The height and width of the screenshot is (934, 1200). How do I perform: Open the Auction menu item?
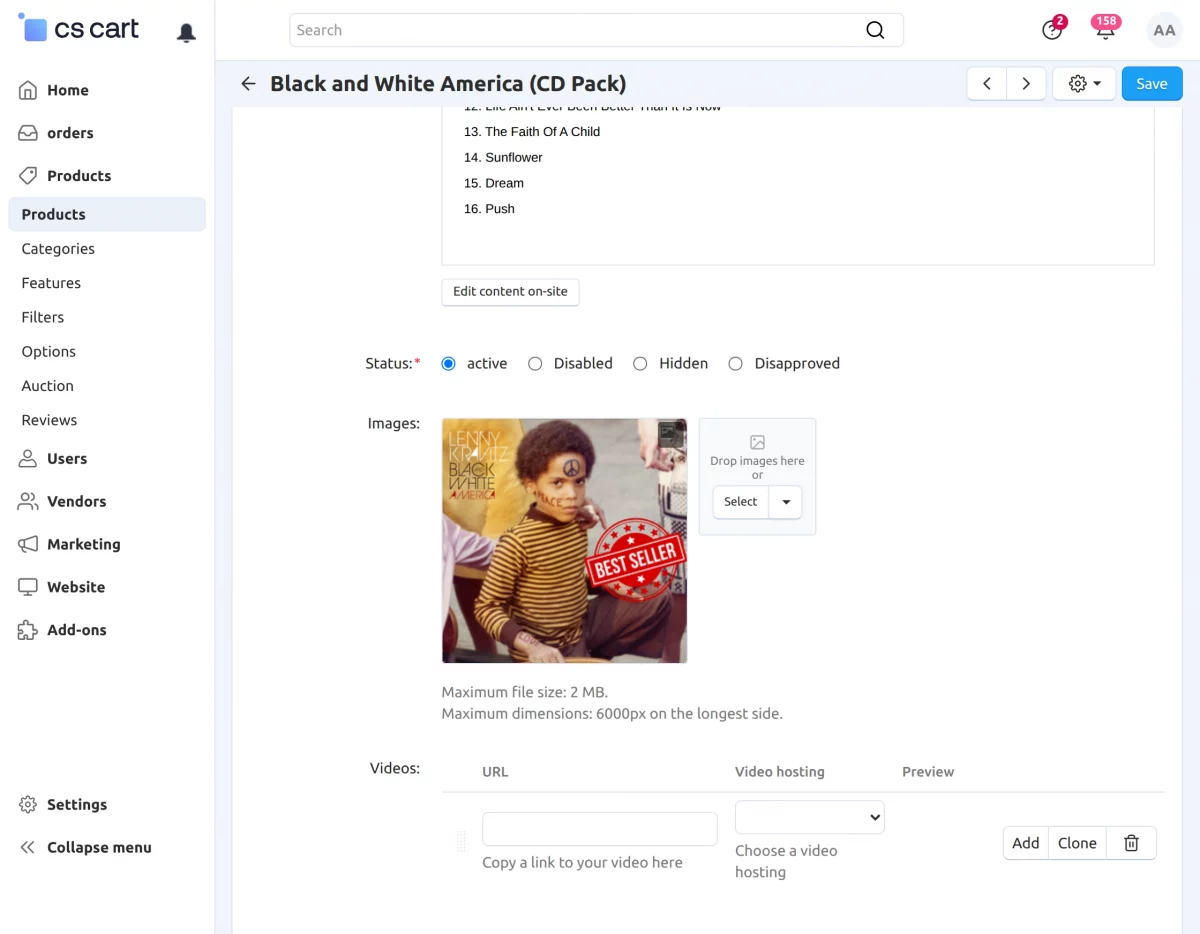point(48,386)
